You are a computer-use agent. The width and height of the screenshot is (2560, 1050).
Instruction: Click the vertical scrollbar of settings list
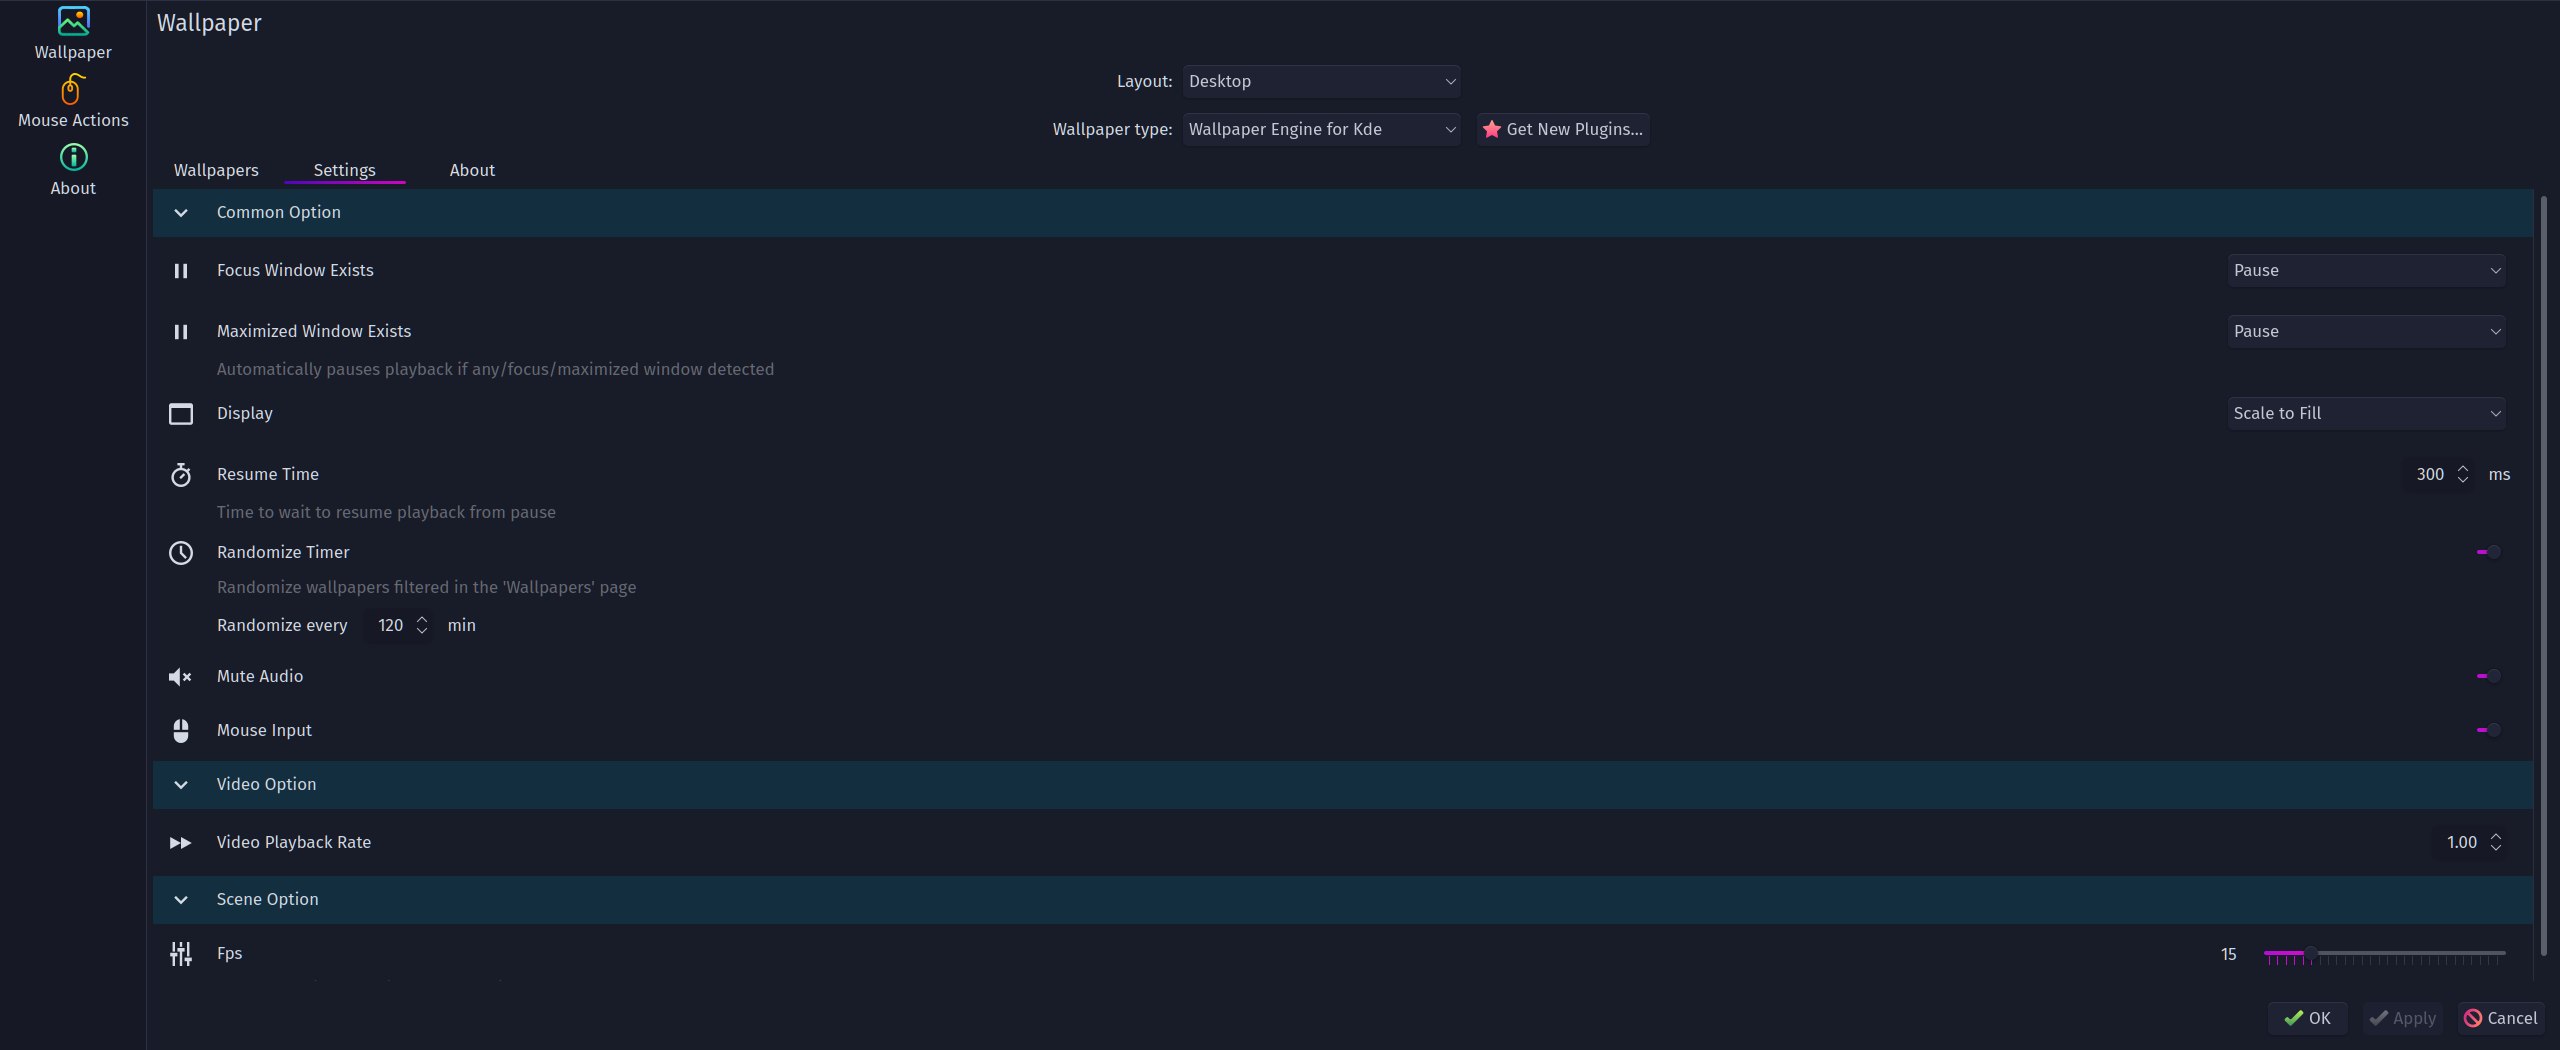click(2544, 575)
